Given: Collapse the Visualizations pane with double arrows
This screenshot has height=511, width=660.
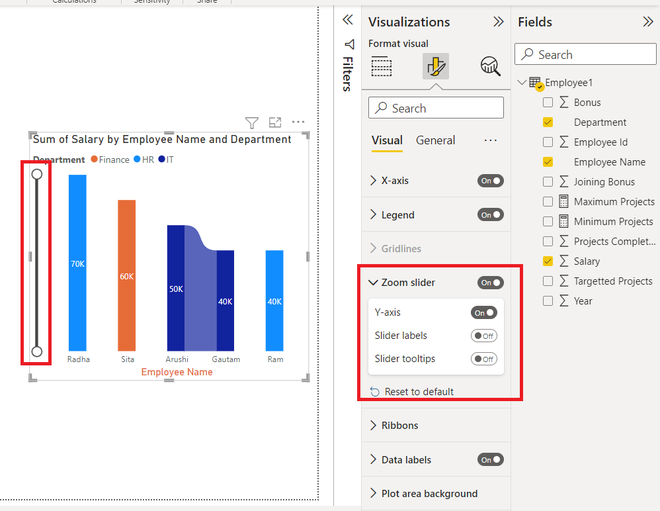Looking at the screenshot, I should click(x=498, y=22).
